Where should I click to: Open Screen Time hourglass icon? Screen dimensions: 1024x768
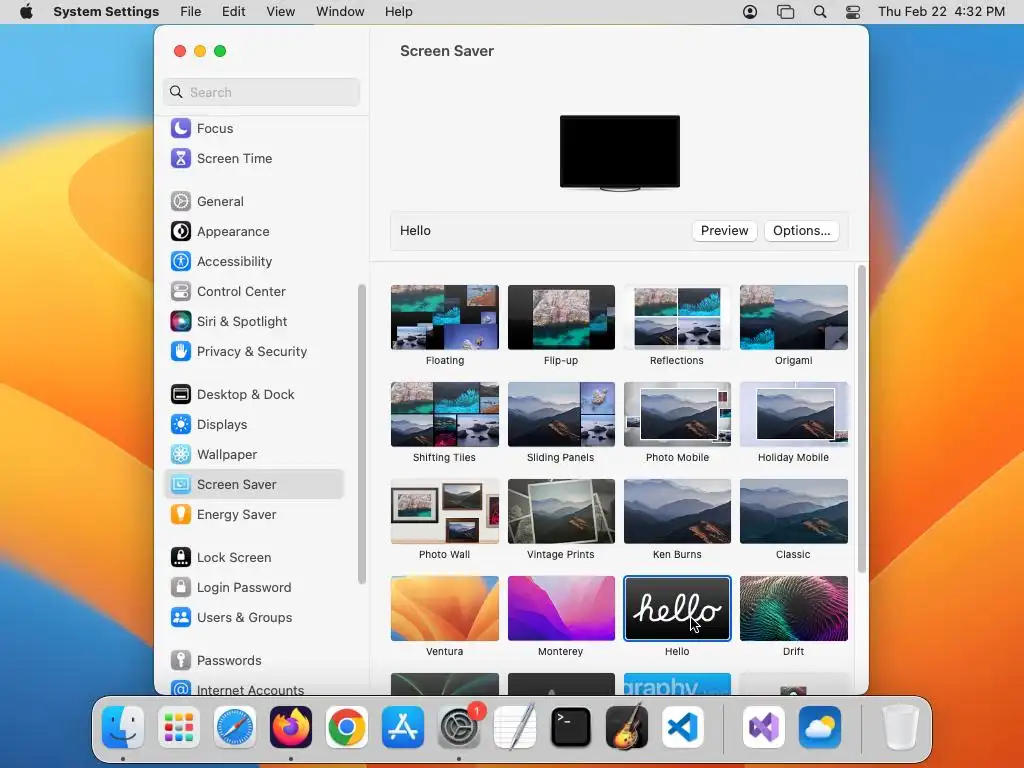pyautogui.click(x=181, y=158)
